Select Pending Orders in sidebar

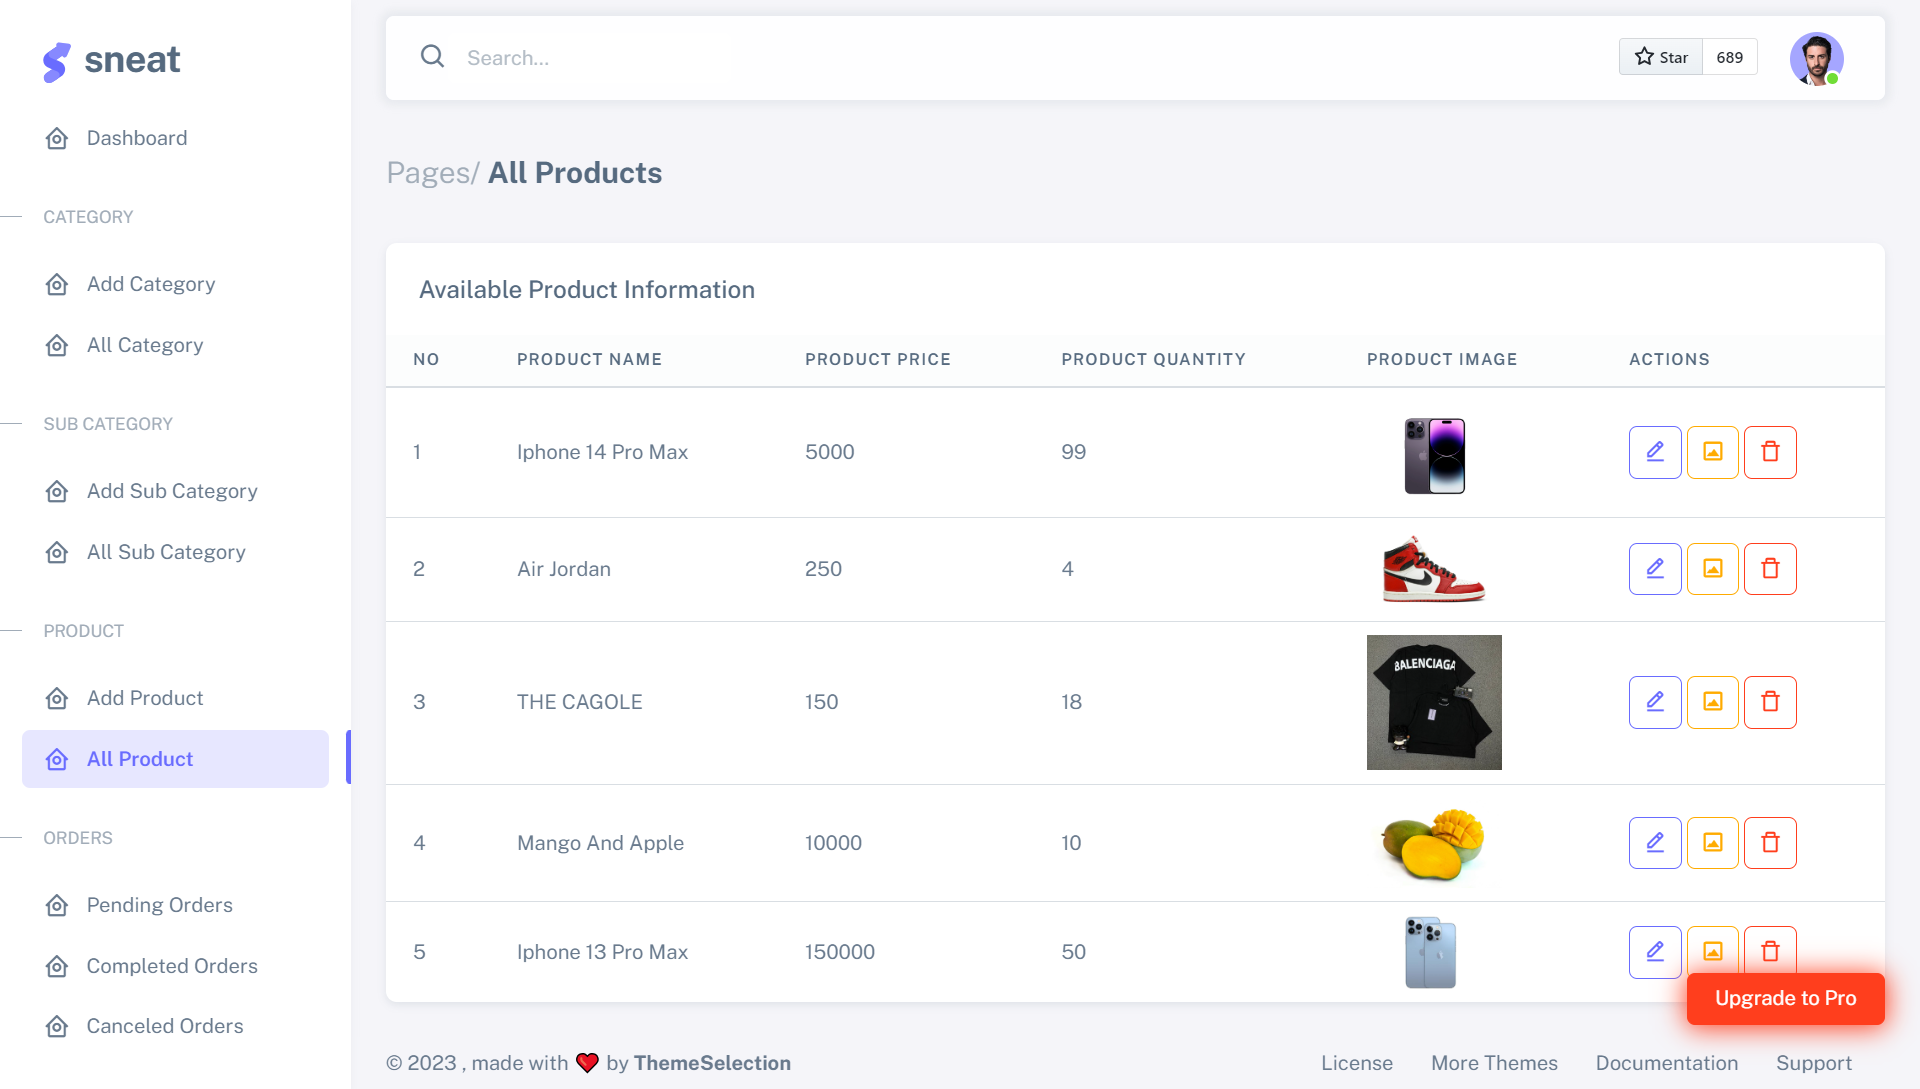[160, 905]
